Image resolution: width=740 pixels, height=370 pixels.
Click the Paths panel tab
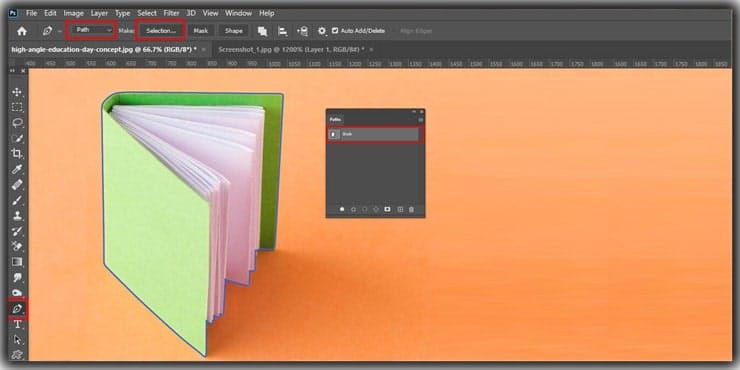(x=336, y=120)
